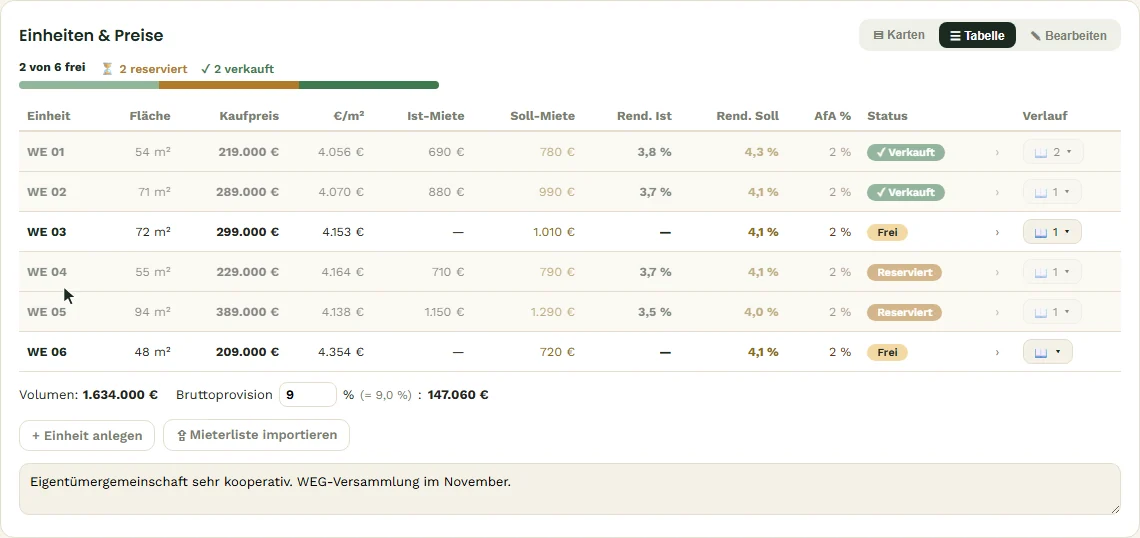The height and width of the screenshot is (538, 1140).
Task: Open the book history icon for WE 06
Action: point(1040,353)
